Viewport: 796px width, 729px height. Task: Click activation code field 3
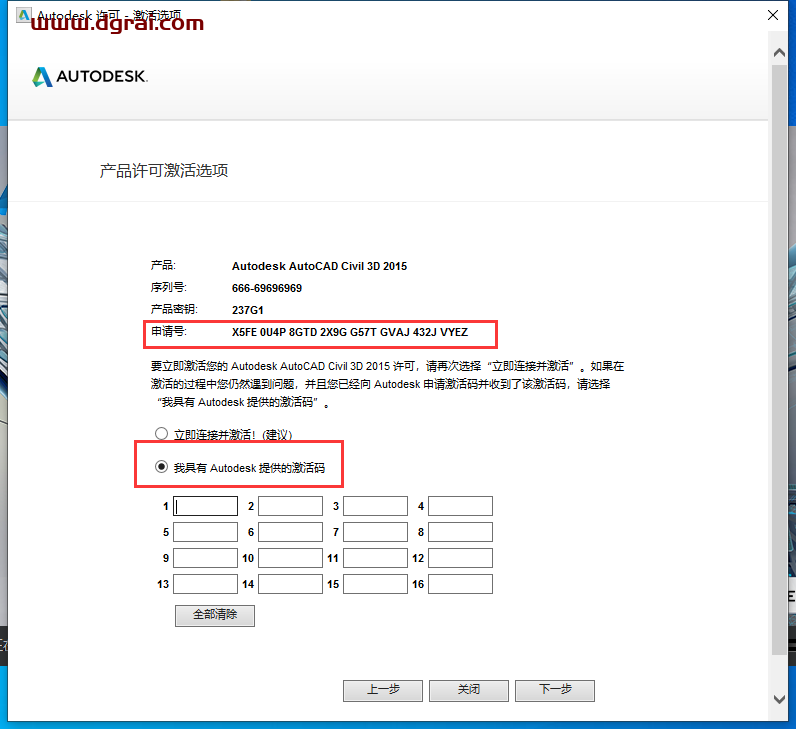[376, 506]
